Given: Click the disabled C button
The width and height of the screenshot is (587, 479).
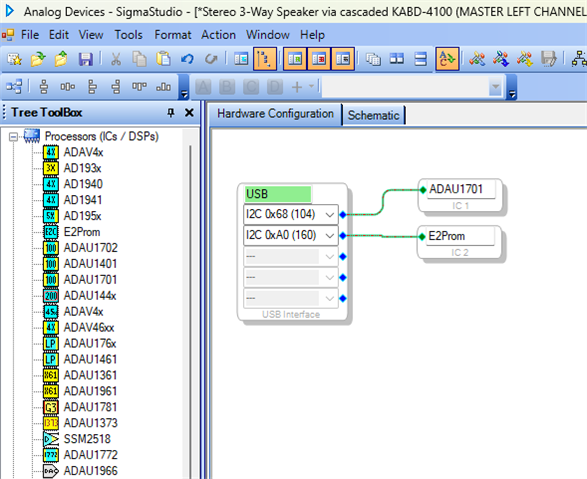Looking at the screenshot, I should [251, 87].
